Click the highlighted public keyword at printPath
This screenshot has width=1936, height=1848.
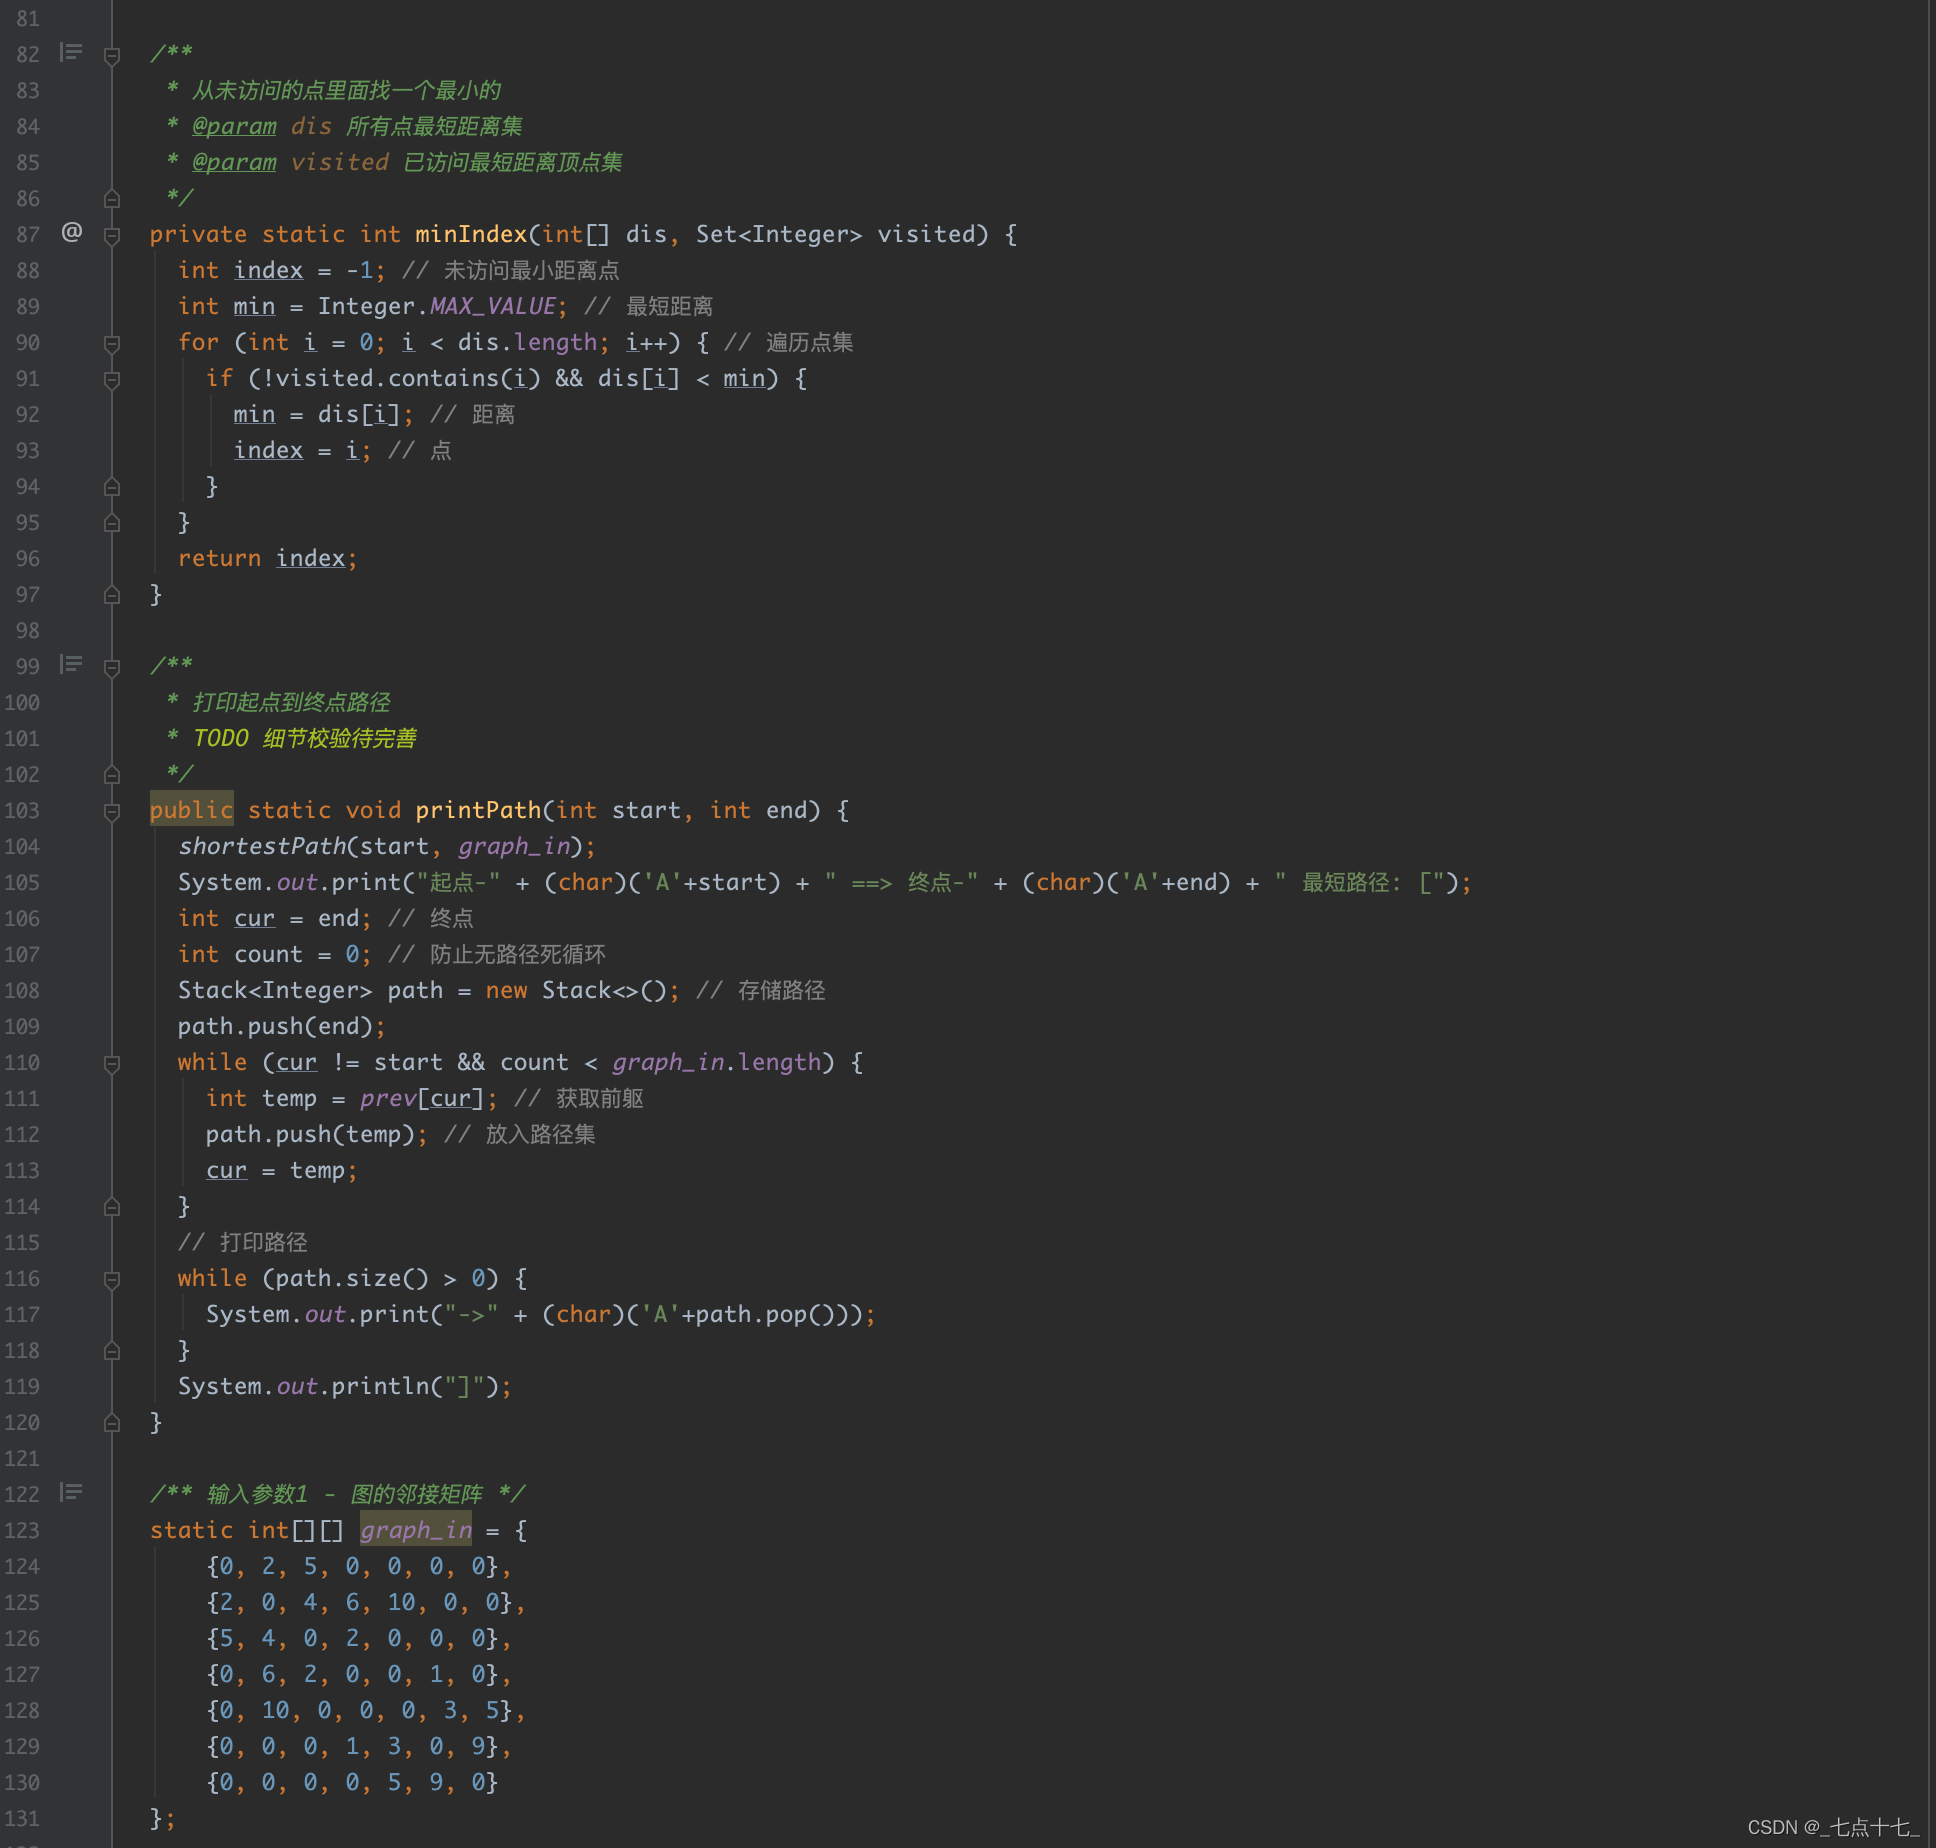(191, 810)
